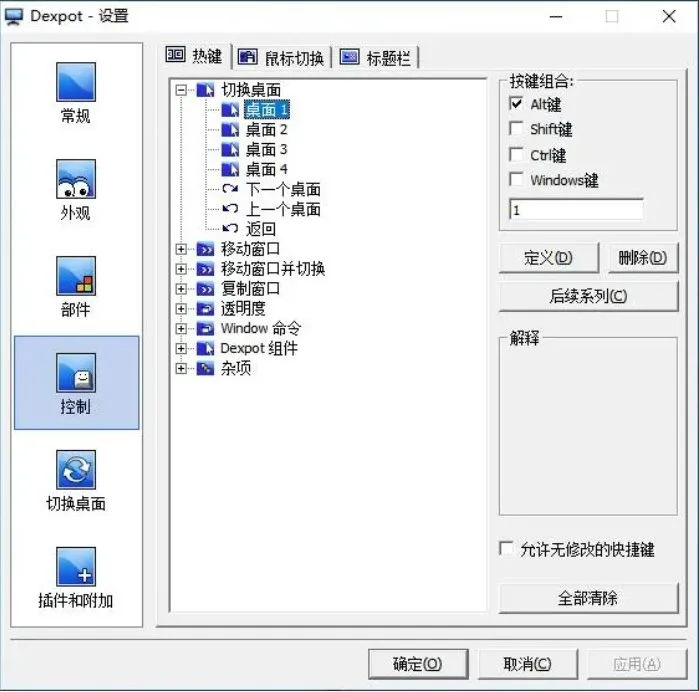Screen dimensions: 699x692
Task: Expand the Dexpot 组件 tree node
Action: coord(181,348)
